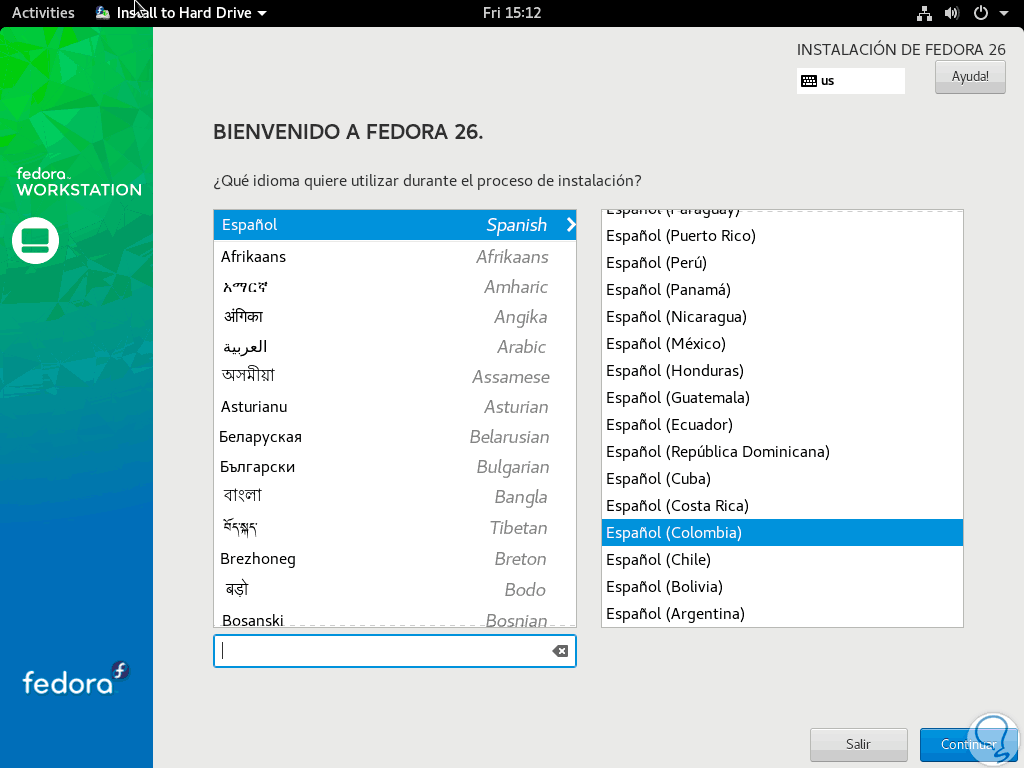
Task: Click the chevron on Español row
Action: tap(571, 225)
